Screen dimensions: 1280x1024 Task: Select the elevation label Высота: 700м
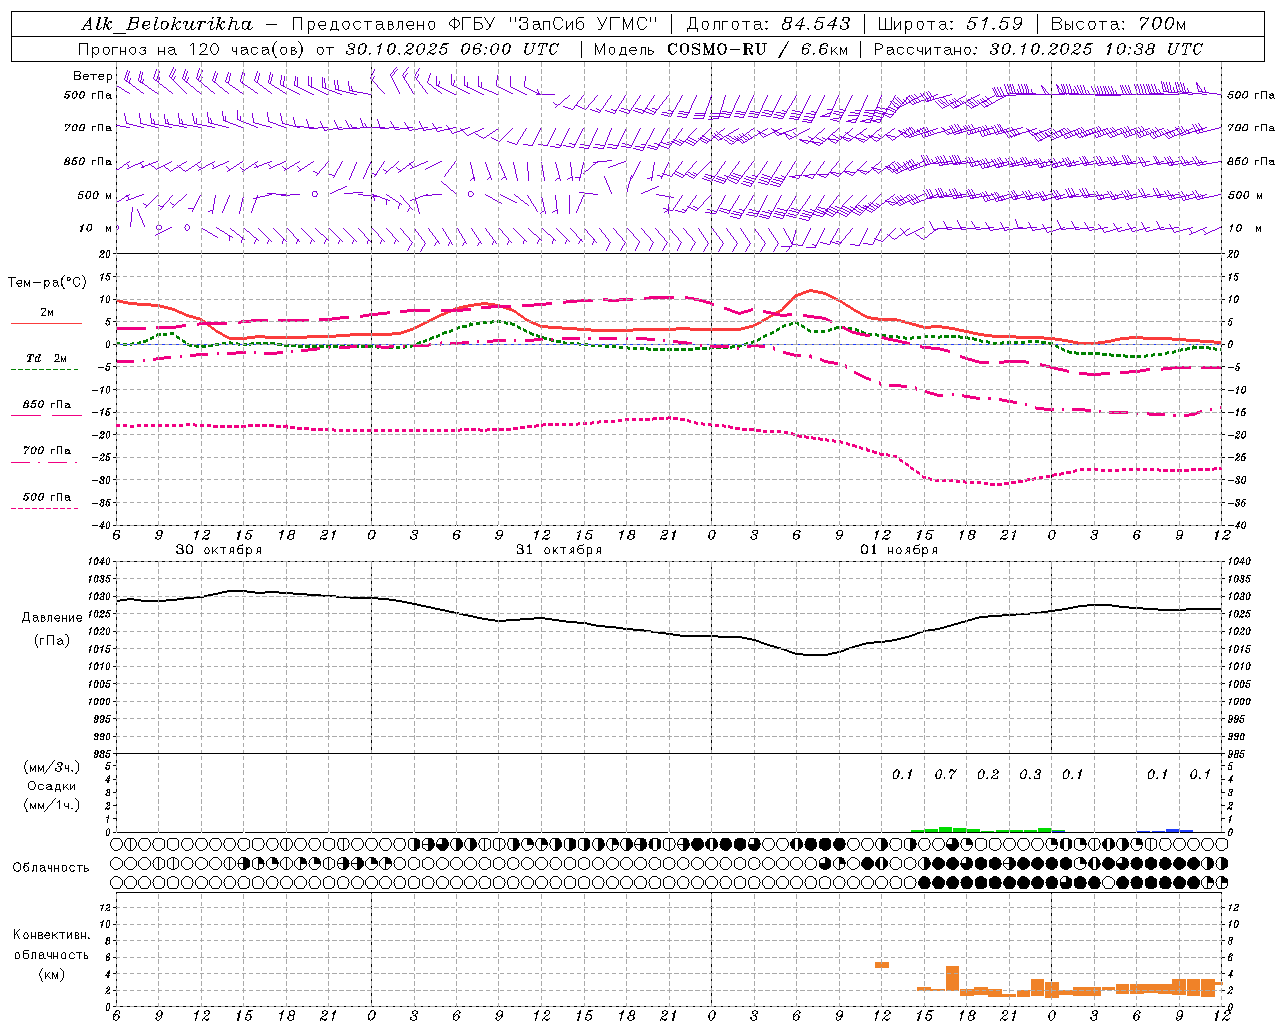point(1118,24)
